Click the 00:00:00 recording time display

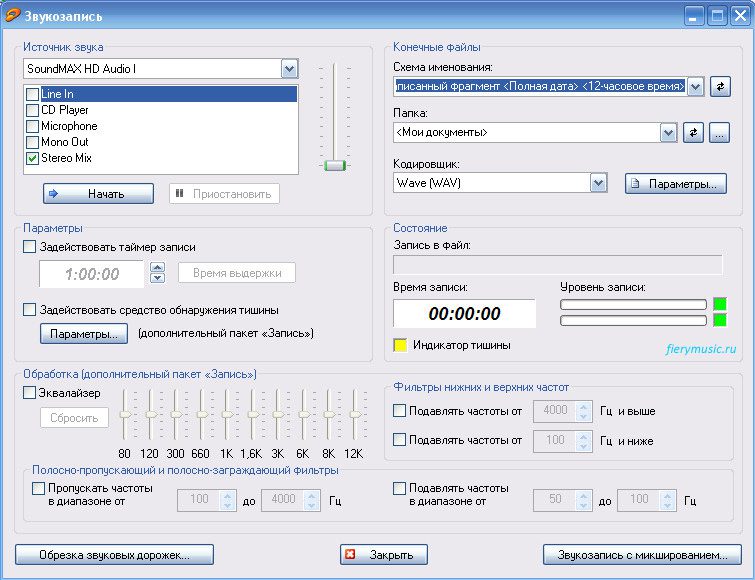click(x=464, y=314)
